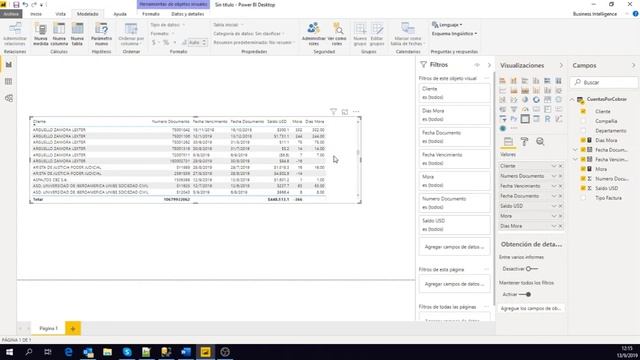
Task: Click the Buscar fields search box
Action: click(x=604, y=82)
